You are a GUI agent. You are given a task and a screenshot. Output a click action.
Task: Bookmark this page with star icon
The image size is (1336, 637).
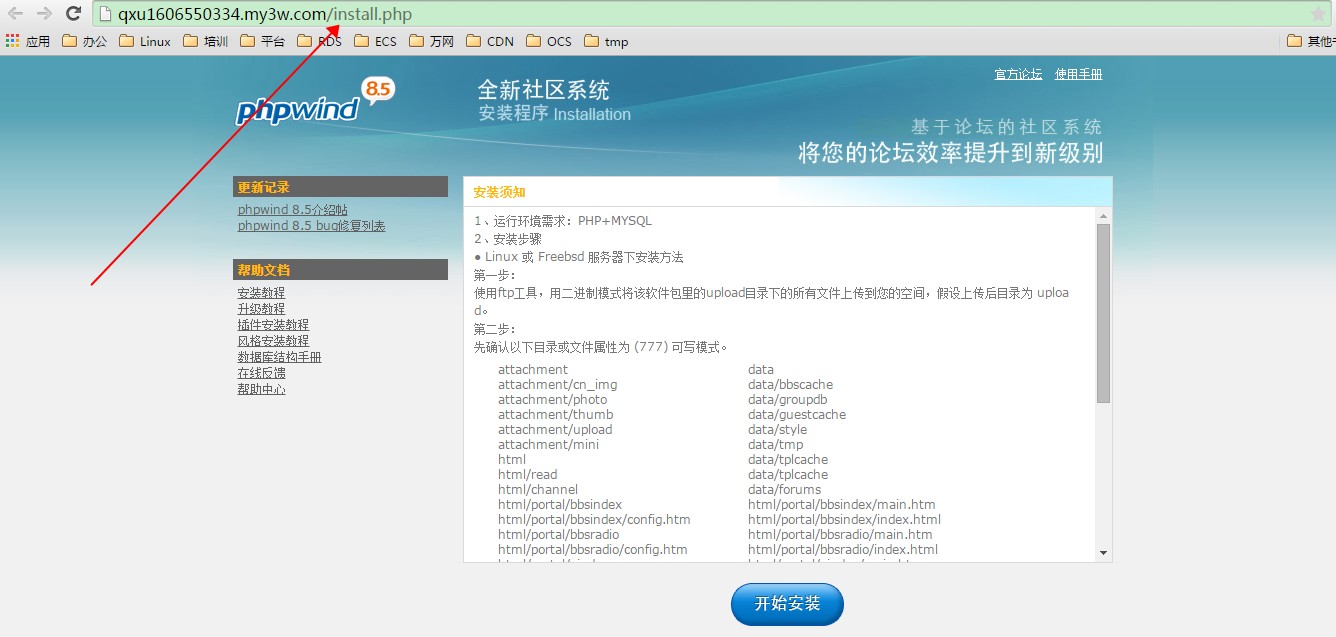tap(1318, 14)
